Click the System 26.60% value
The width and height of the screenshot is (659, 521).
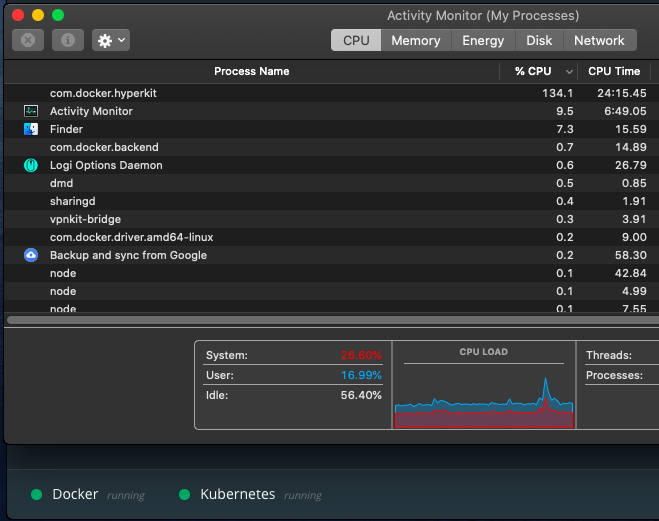(361, 355)
